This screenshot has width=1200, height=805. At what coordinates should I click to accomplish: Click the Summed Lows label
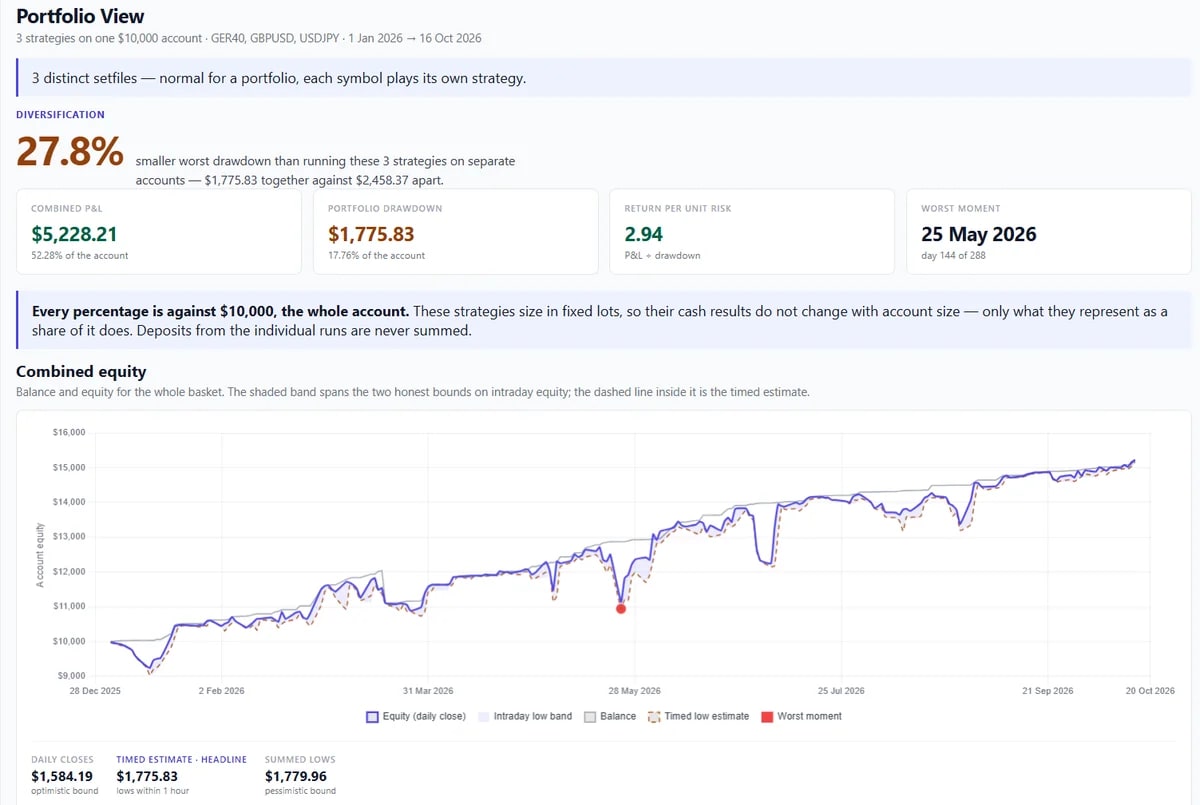(298, 760)
